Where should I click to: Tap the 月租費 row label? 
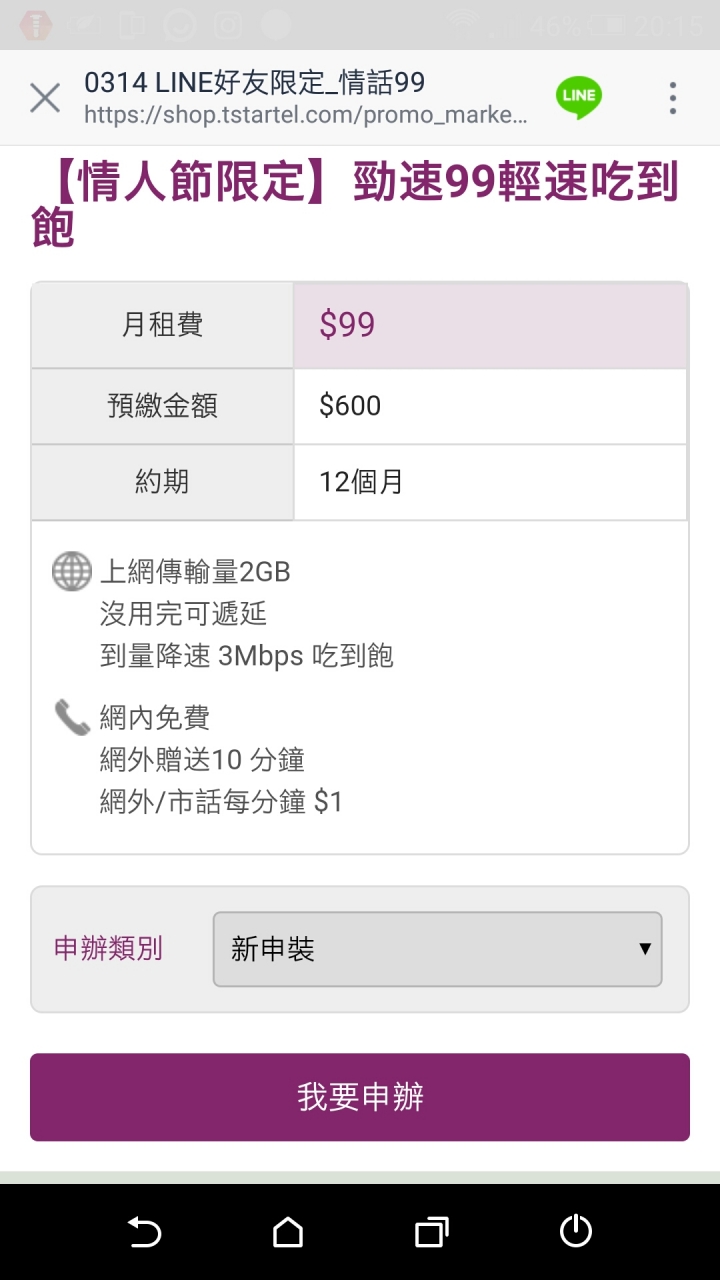click(x=162, y=325)
